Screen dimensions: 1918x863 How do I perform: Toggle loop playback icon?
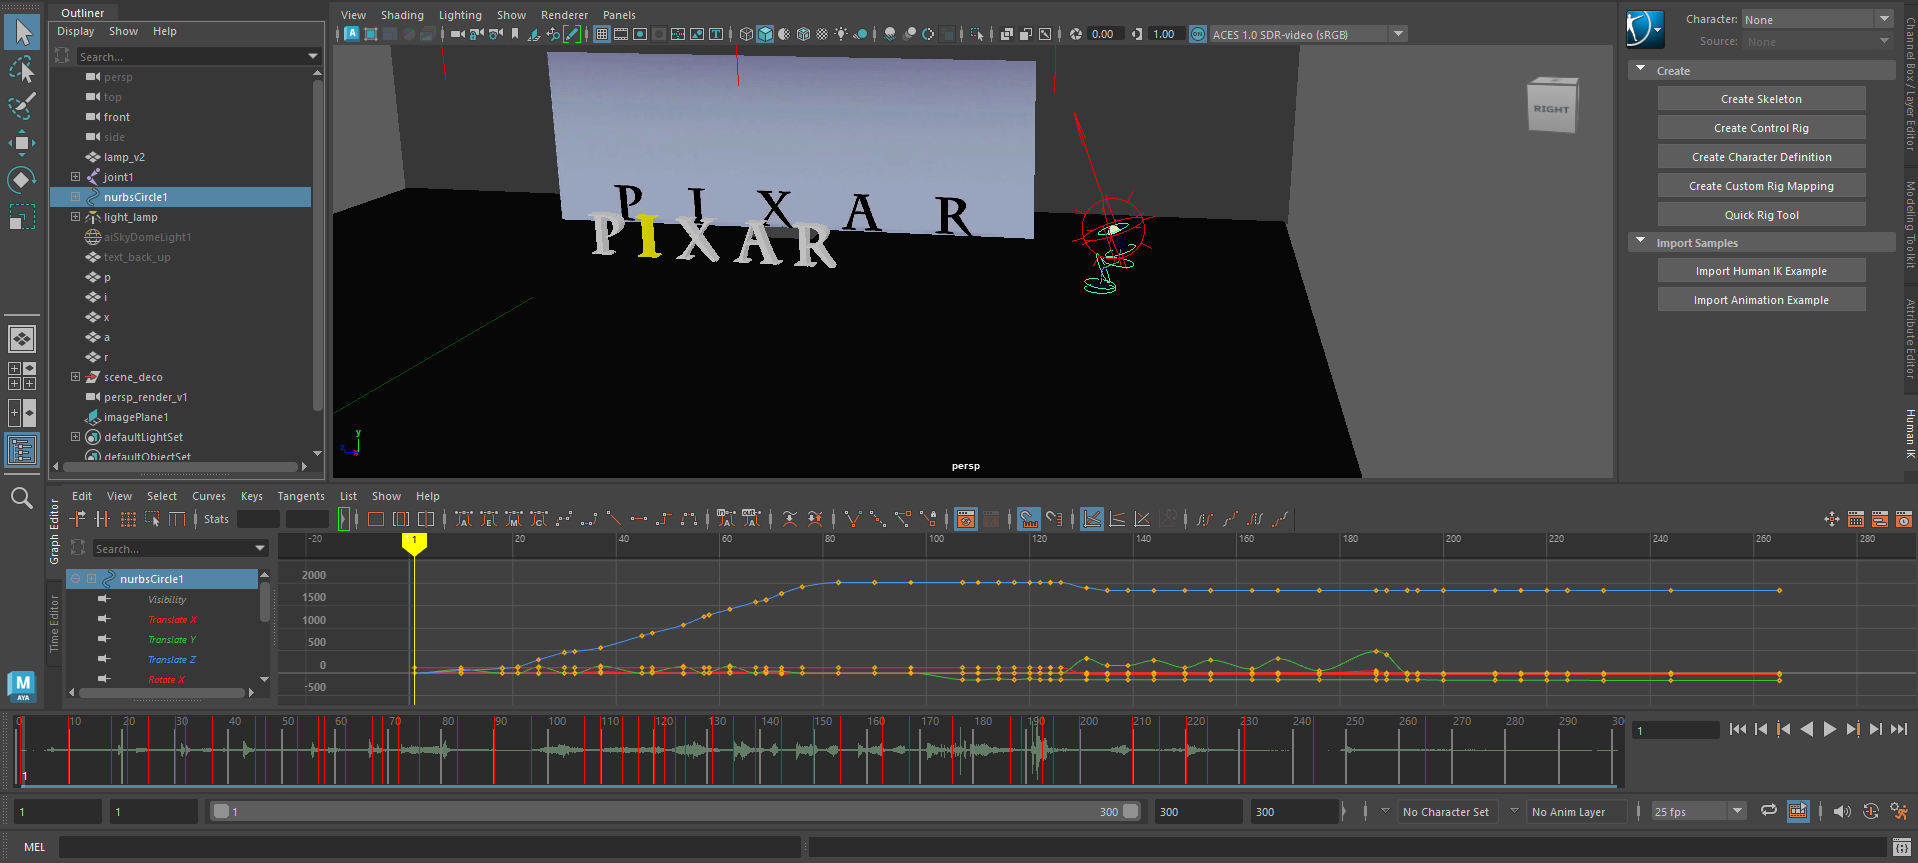tap(1769, 811)
